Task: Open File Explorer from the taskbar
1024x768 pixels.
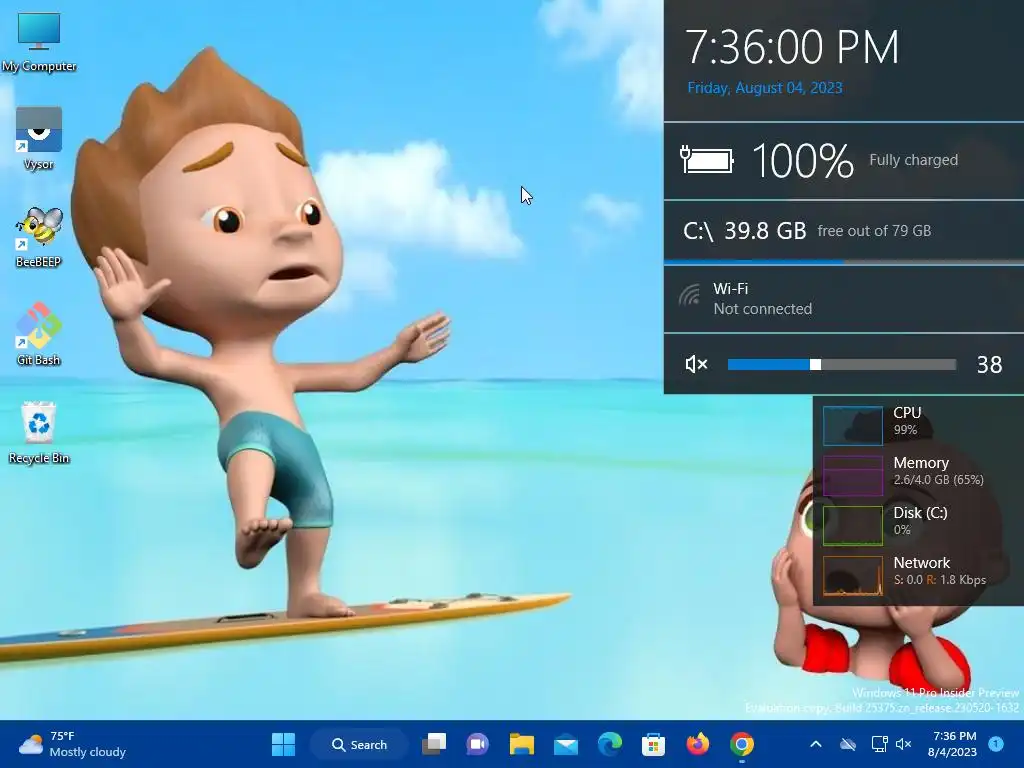Action: coord(522,744)
